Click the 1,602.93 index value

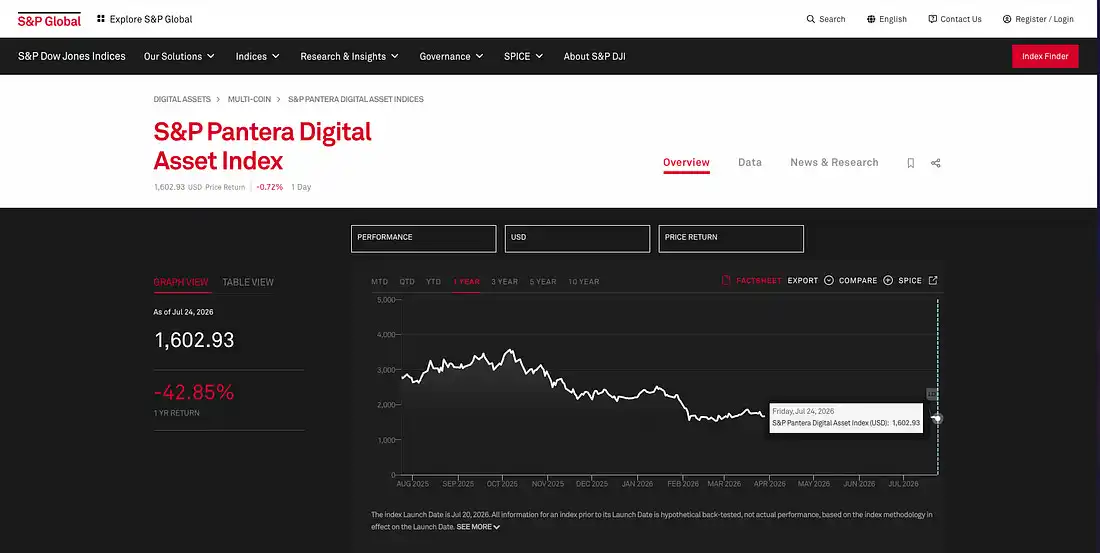(x=194, y=340)
